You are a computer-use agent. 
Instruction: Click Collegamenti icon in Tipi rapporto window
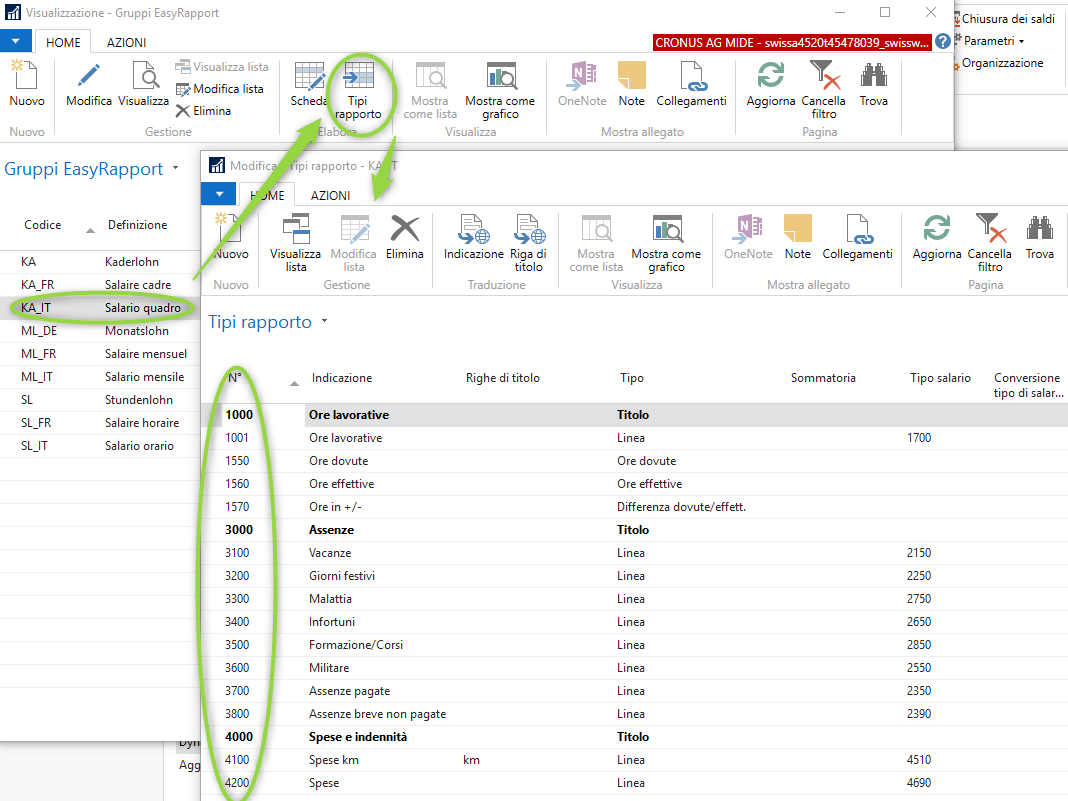[857, 231]
